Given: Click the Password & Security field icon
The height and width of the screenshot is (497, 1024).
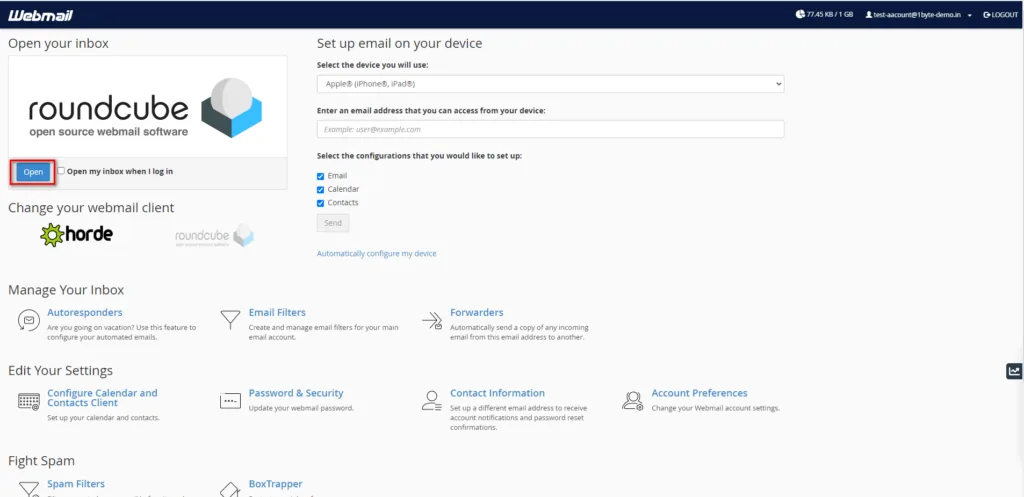Looking at the screenshot, I should pos(231,401).
